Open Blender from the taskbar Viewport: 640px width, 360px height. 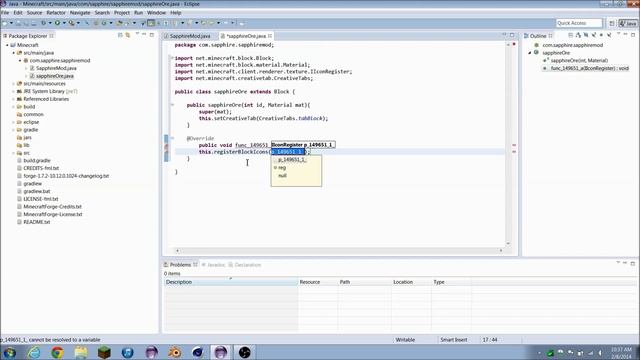(x=175, y=352)
